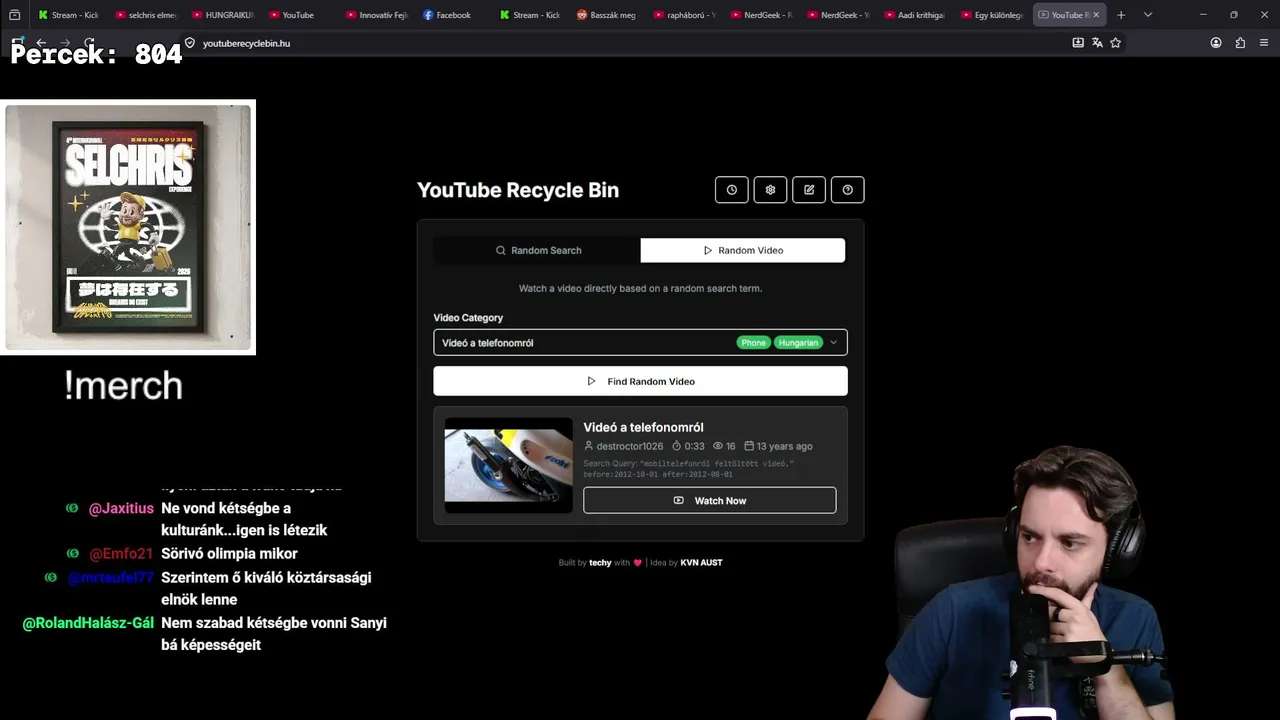1280x720 pixels.
Task: Click the site security shield icon
Action: (190, 43)
